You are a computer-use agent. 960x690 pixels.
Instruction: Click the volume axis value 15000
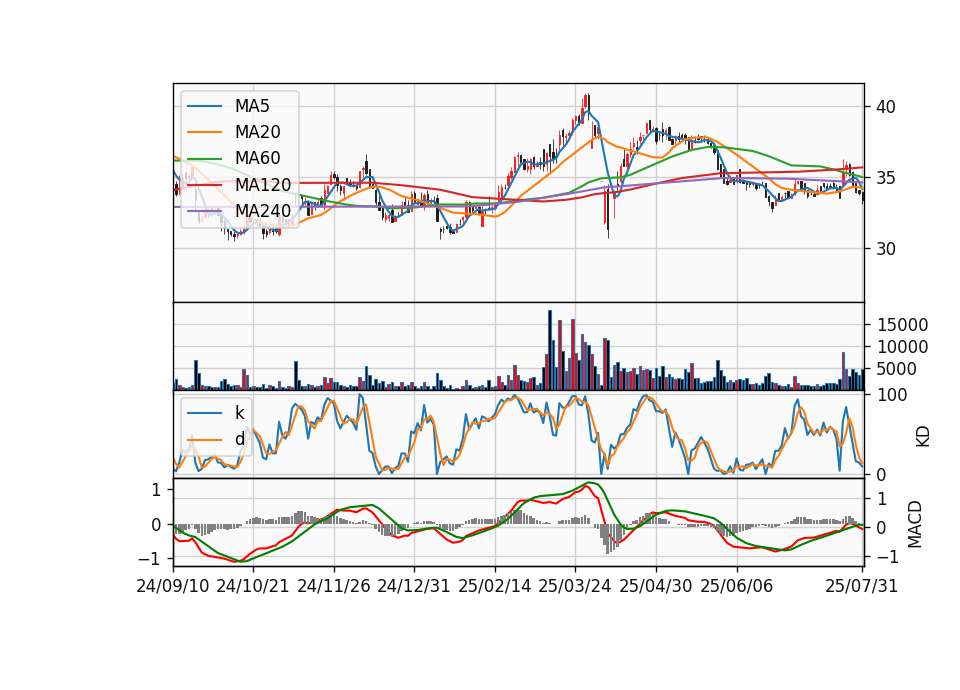coord(902,325)
